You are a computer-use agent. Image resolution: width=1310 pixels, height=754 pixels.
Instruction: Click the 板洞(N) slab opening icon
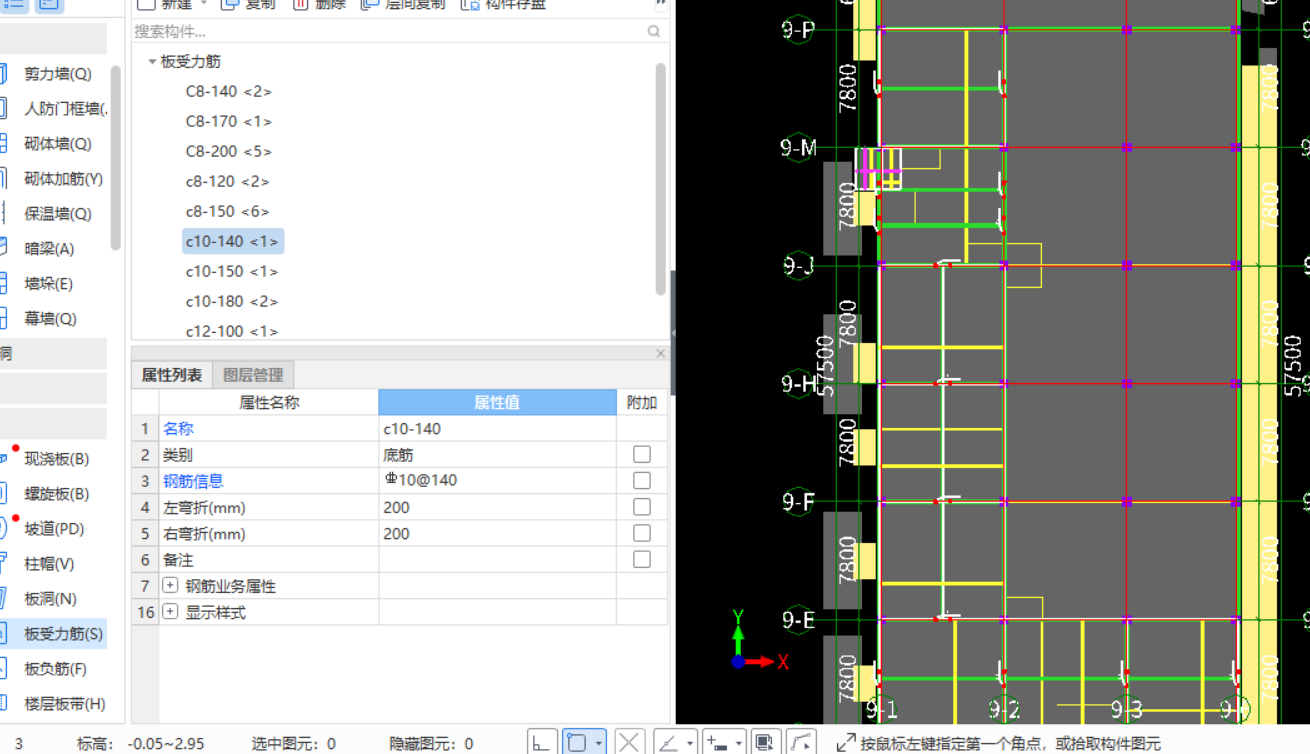[x=3, y=599]
